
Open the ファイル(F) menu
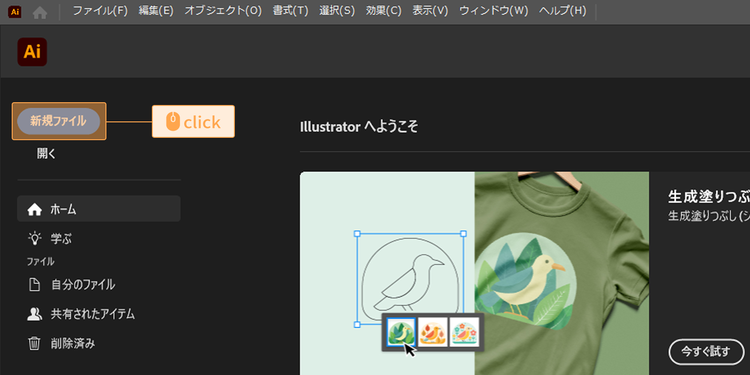pyautogui.click(x=100, y=11)
